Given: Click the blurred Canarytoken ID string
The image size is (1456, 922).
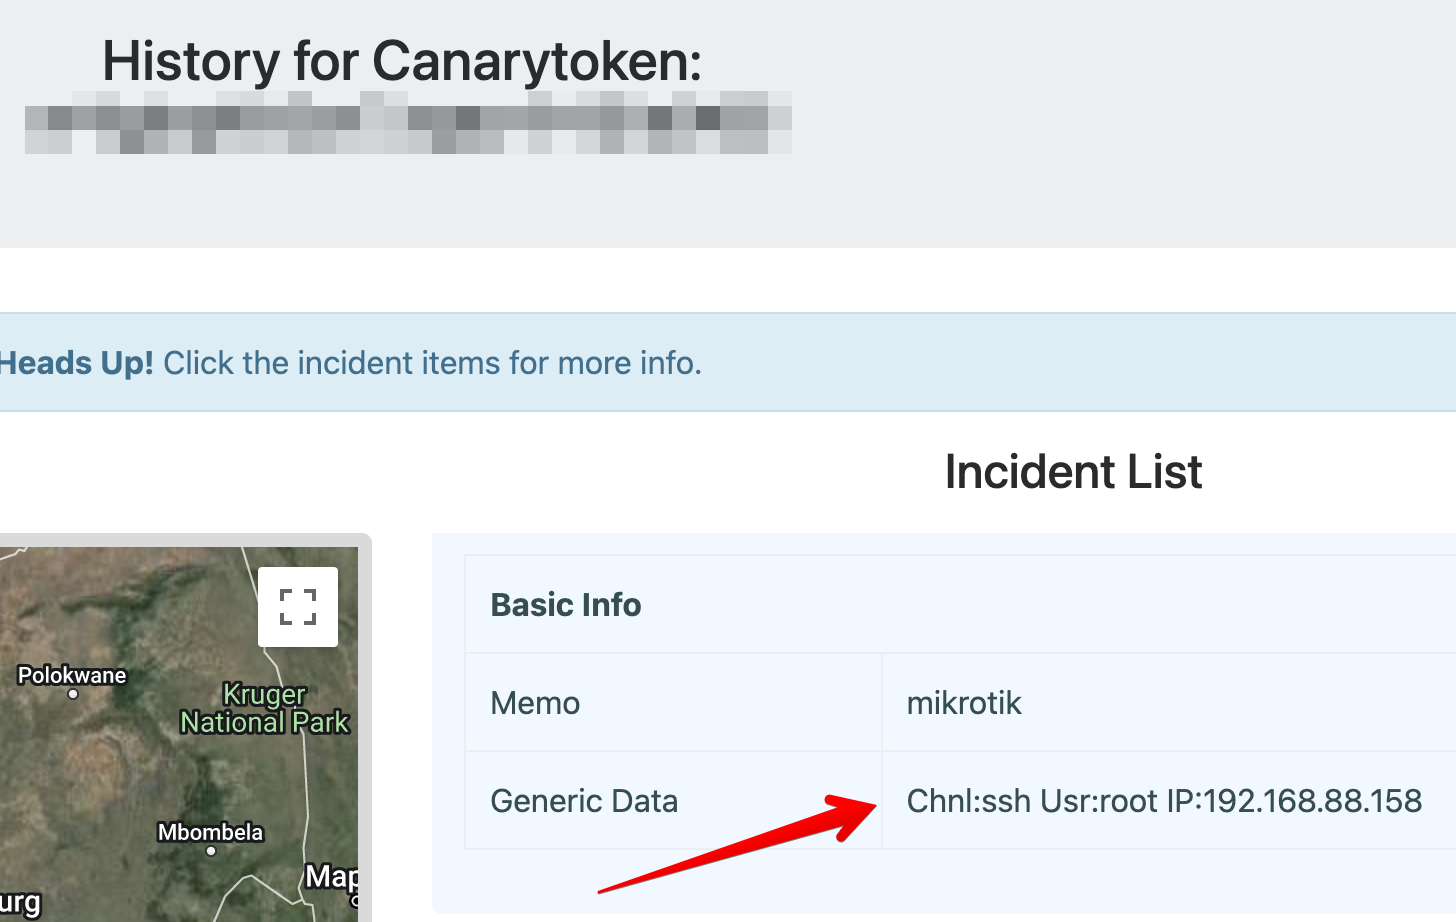Looking at the screenshot, I should coord(408,122).
